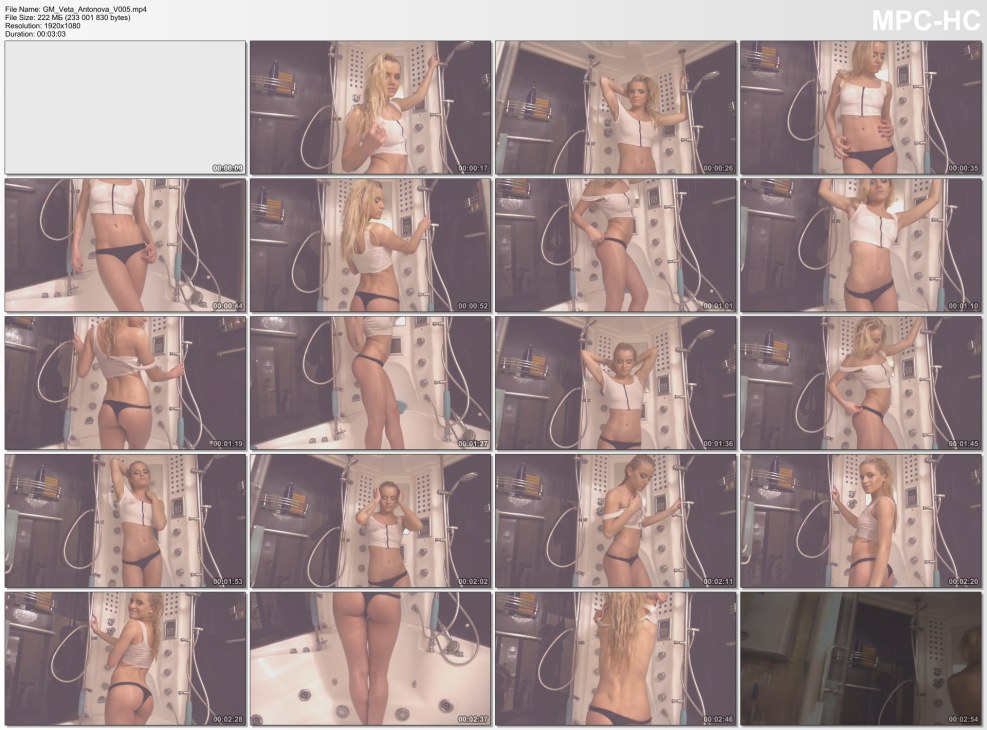Open the bathtub thumbnail at 00:02:37
987x730 pixels.
tap(370, 658)
